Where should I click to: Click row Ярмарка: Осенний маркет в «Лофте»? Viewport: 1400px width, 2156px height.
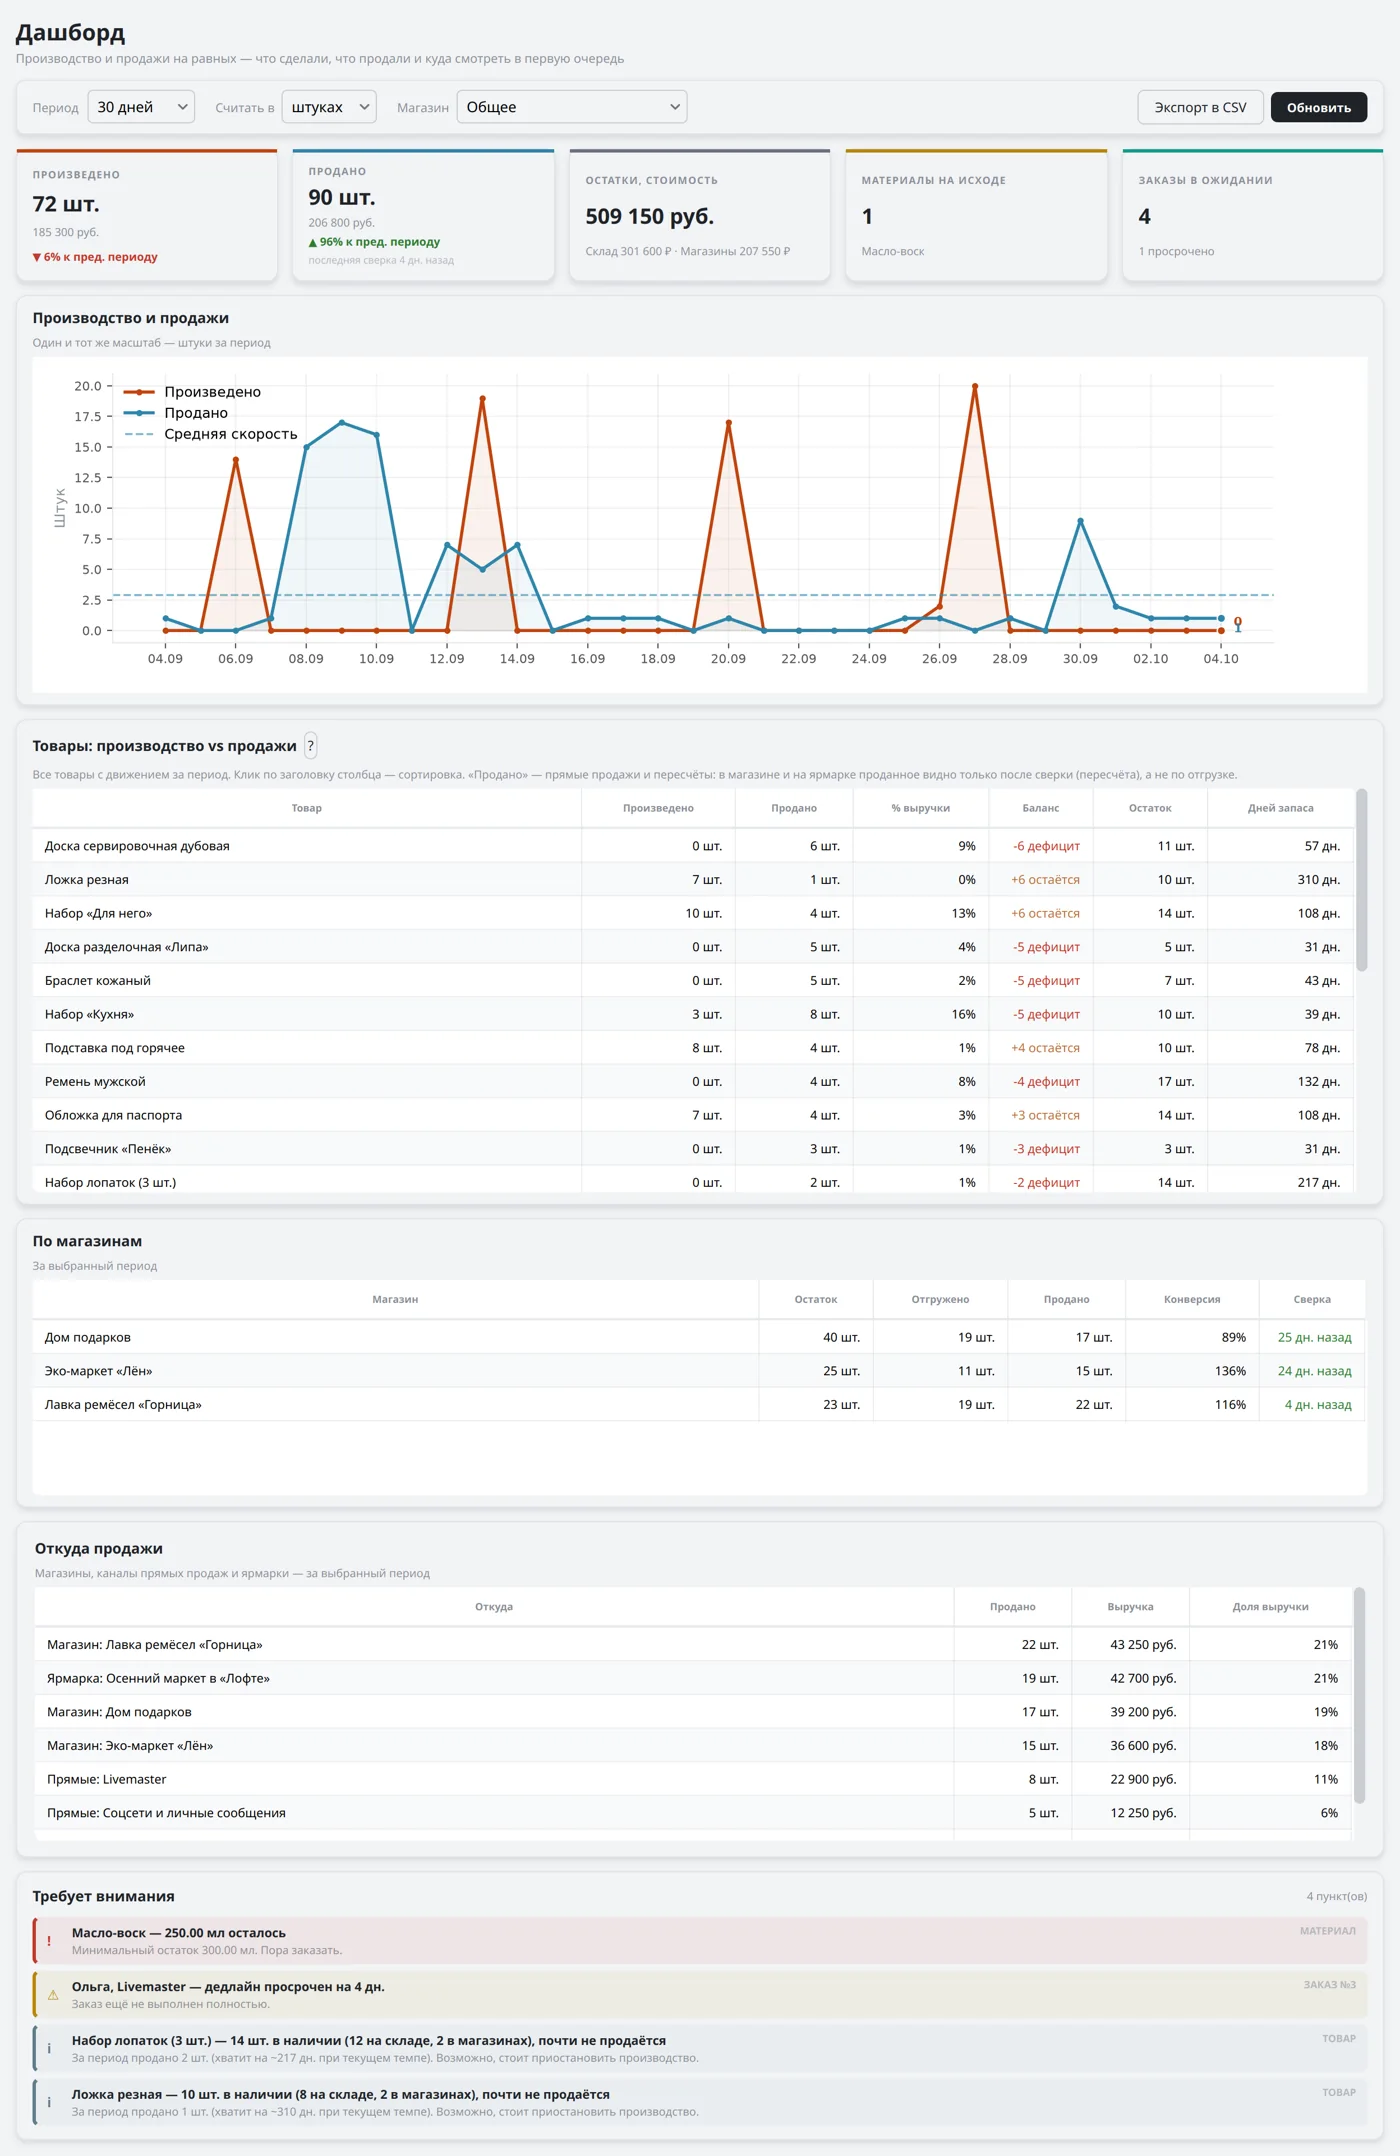693,1678
